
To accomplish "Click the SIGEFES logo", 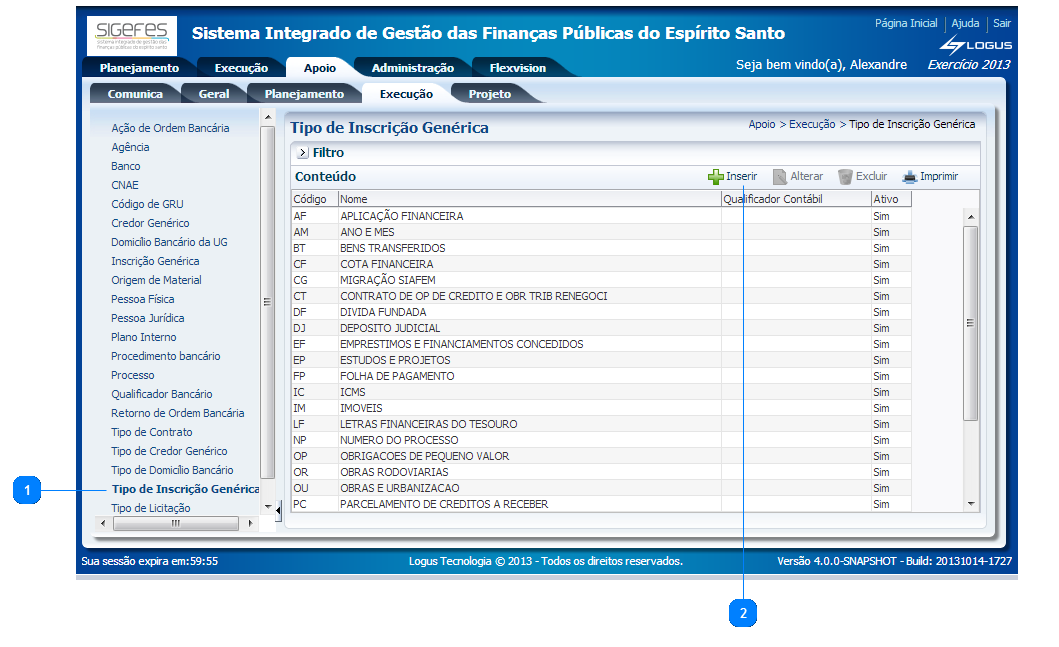I will click(132, 35).
